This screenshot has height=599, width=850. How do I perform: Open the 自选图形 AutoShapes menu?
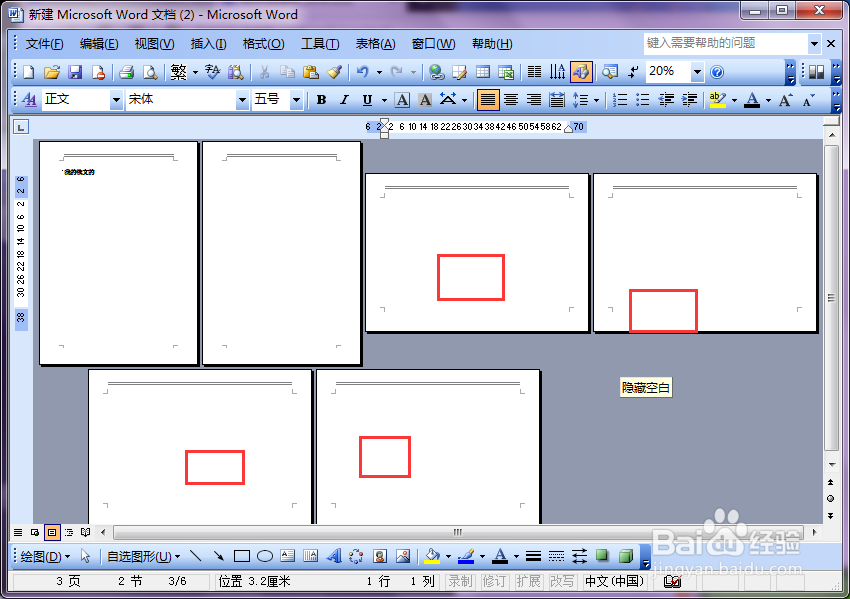(144, 556)
